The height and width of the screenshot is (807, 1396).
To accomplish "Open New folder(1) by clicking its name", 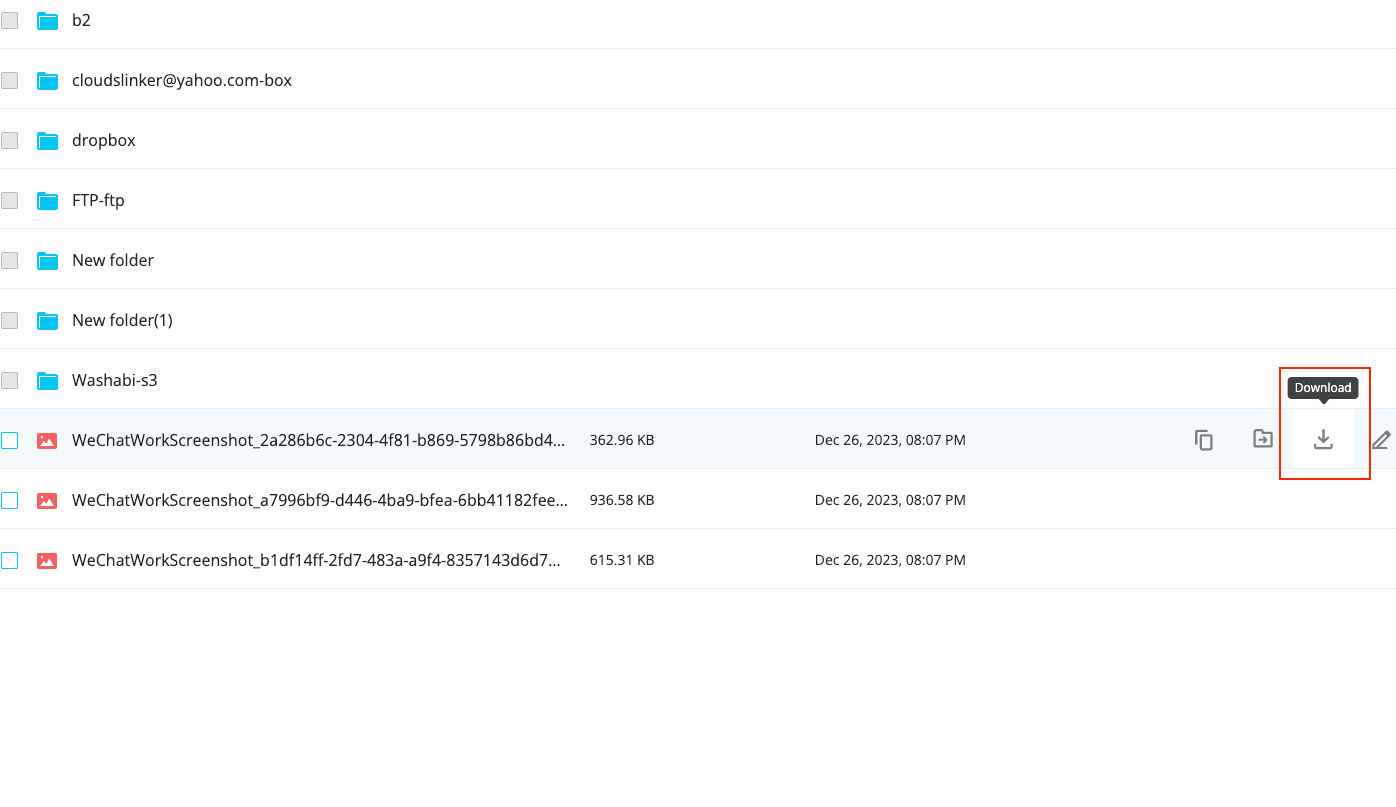I will [122, 320].
